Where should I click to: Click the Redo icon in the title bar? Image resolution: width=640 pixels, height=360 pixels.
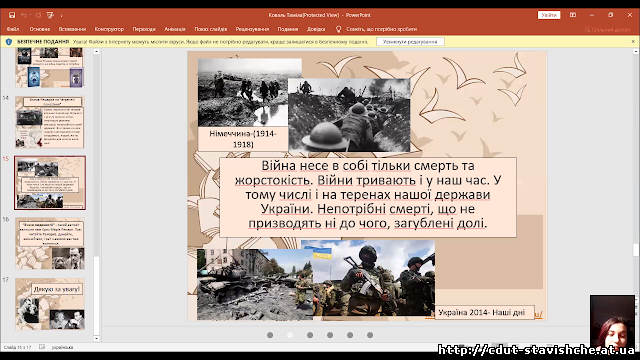38,15
